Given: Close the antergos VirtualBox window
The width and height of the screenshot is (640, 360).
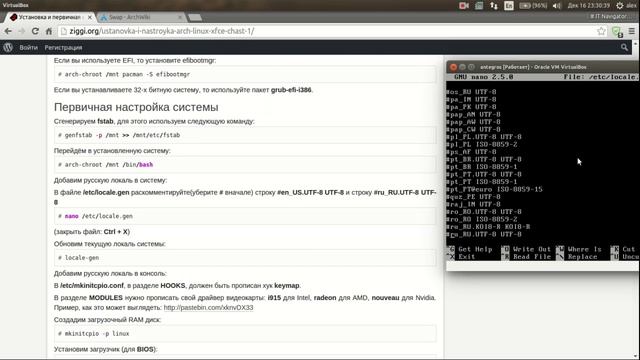Looking at the screenshot, I should (x=453, y=67).
